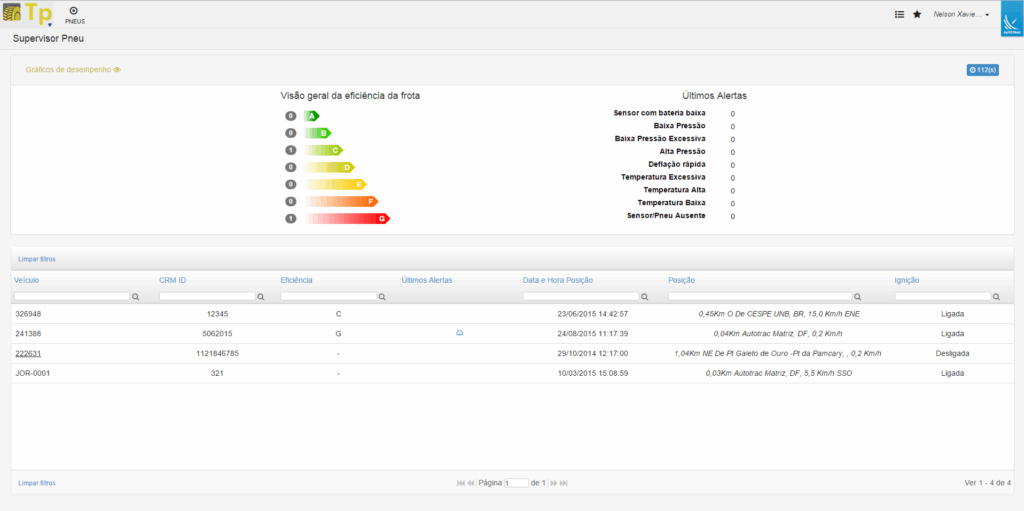Jump to last page in pager
Screen dimensions: 1024x511
point(564,483)
